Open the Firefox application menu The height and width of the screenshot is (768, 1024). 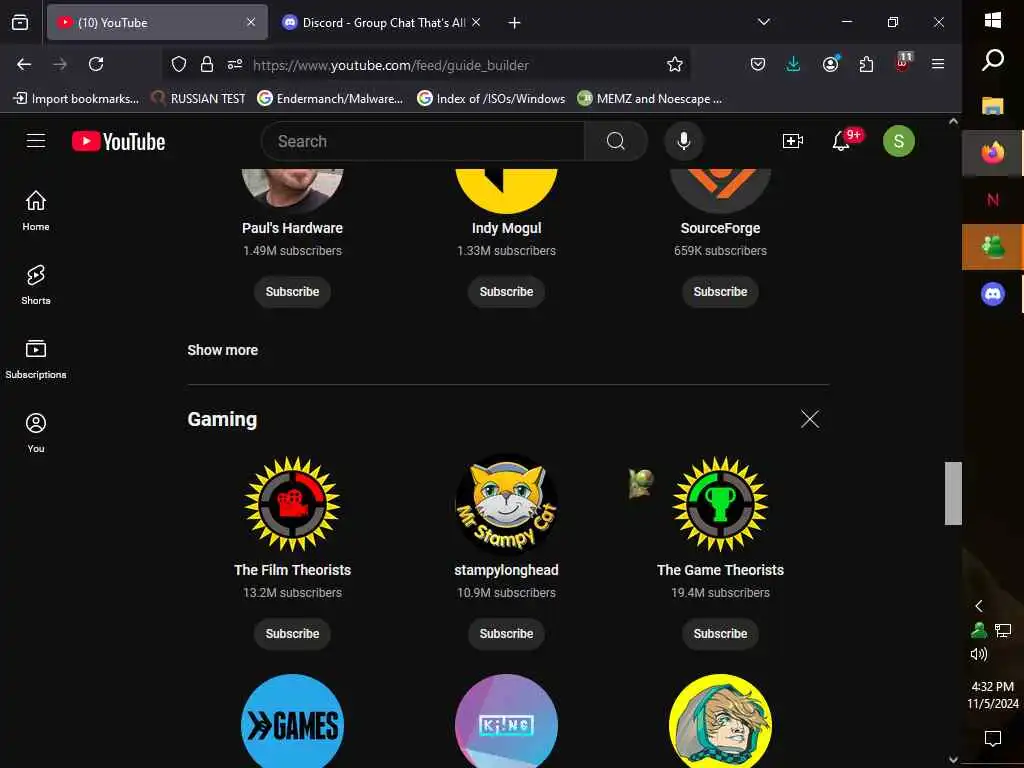click(x=938, y=64)
